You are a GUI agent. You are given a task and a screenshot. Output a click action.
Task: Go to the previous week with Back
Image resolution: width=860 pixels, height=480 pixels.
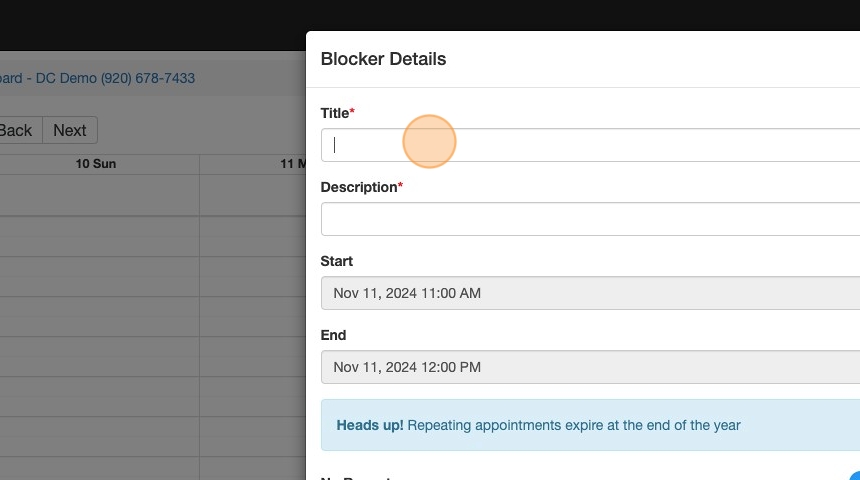tap(16, 130)
